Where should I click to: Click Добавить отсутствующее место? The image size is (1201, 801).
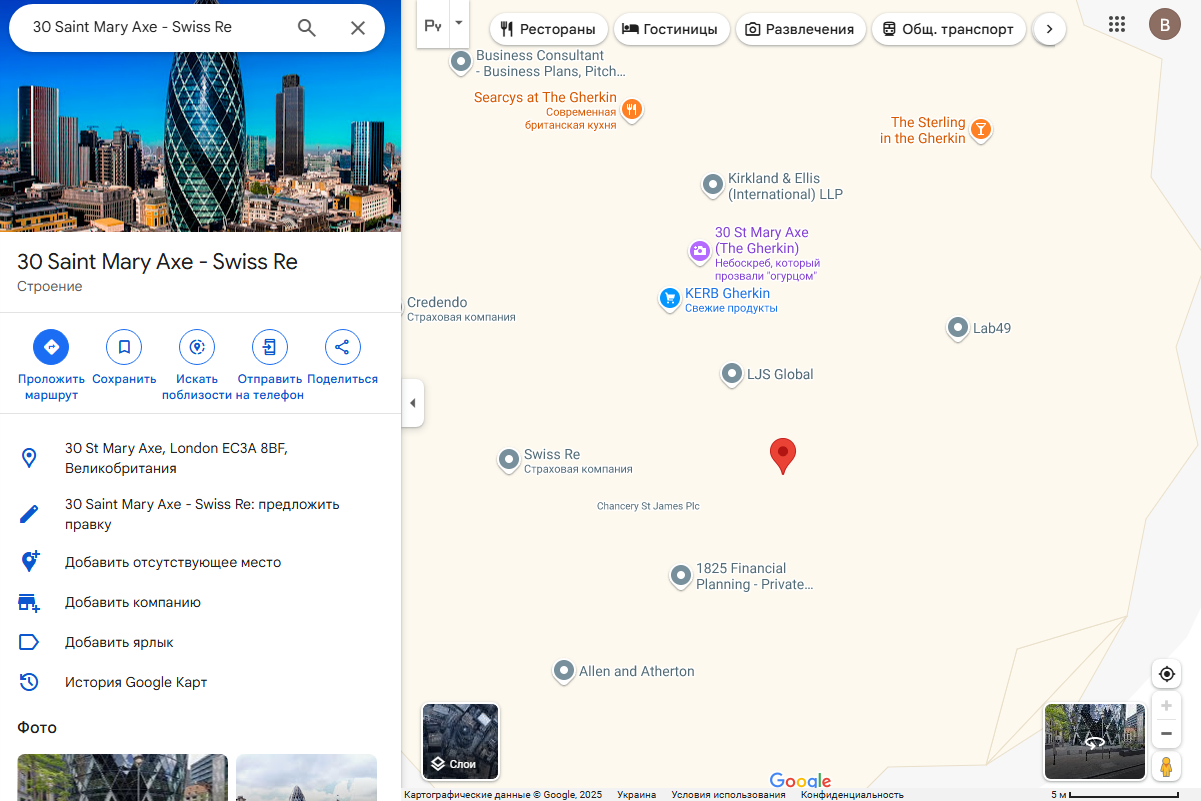(200, 562)
